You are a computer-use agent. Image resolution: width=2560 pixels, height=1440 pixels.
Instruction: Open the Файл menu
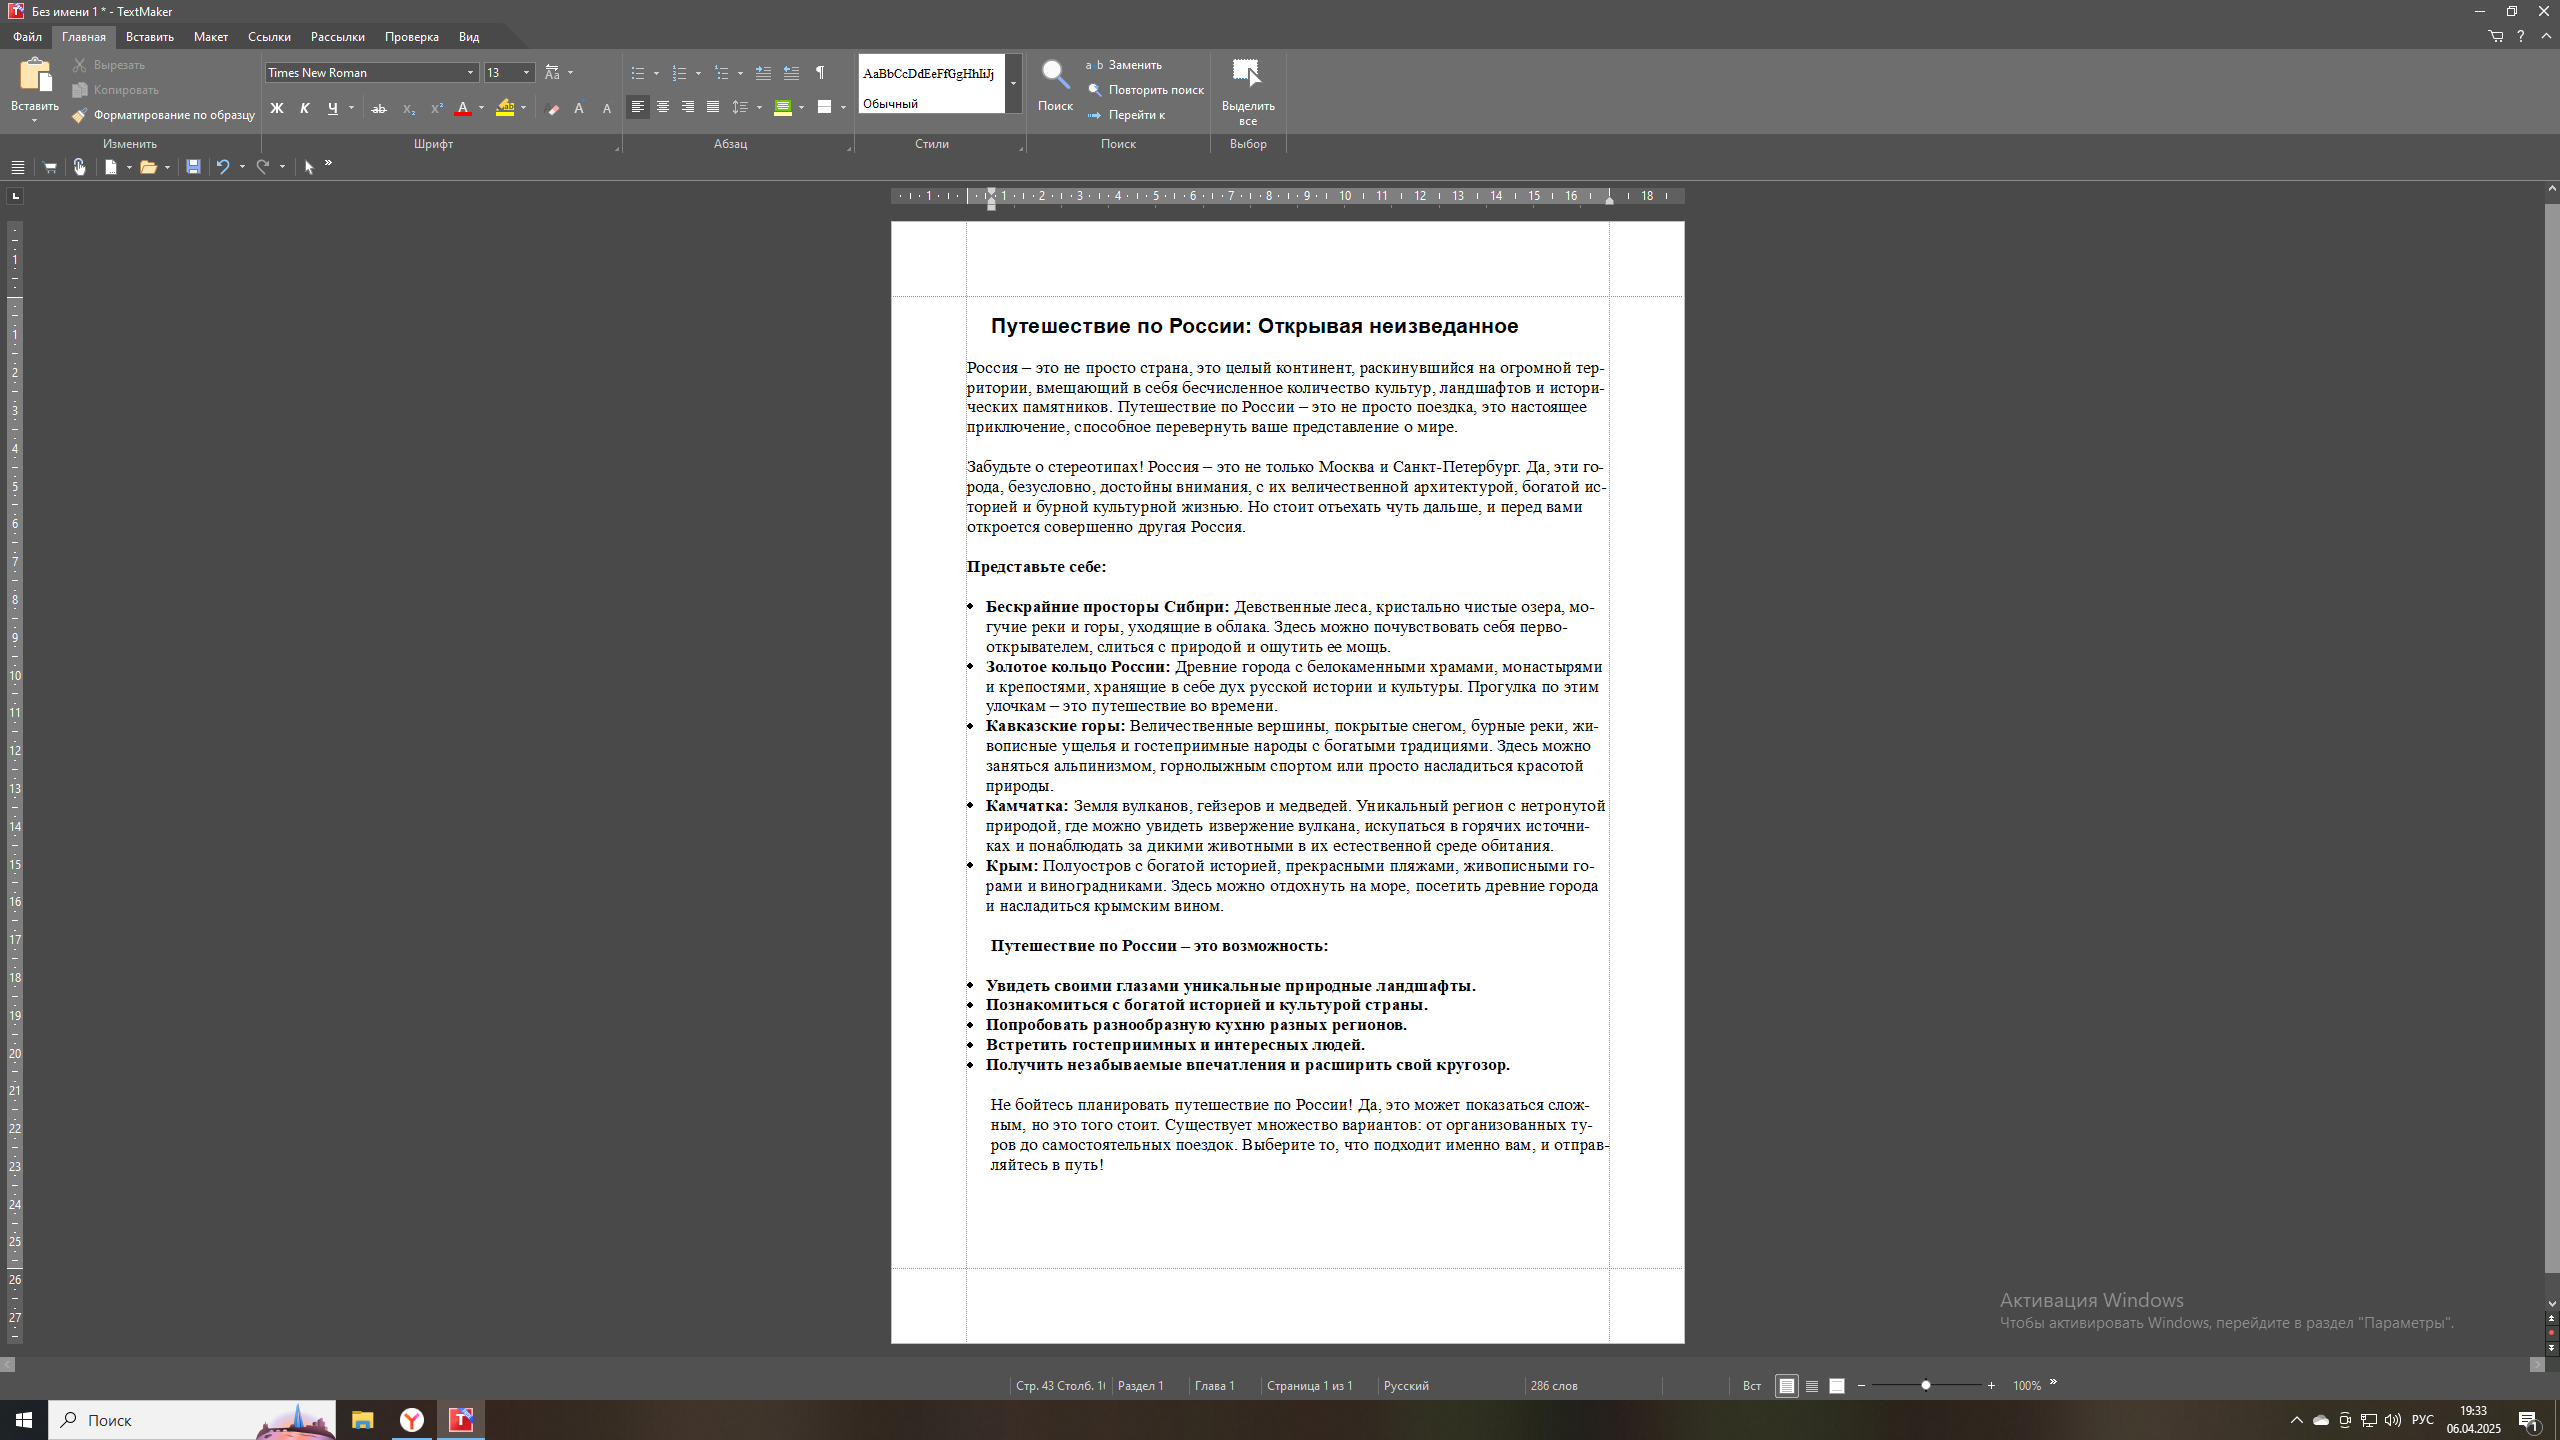point(27,37)
